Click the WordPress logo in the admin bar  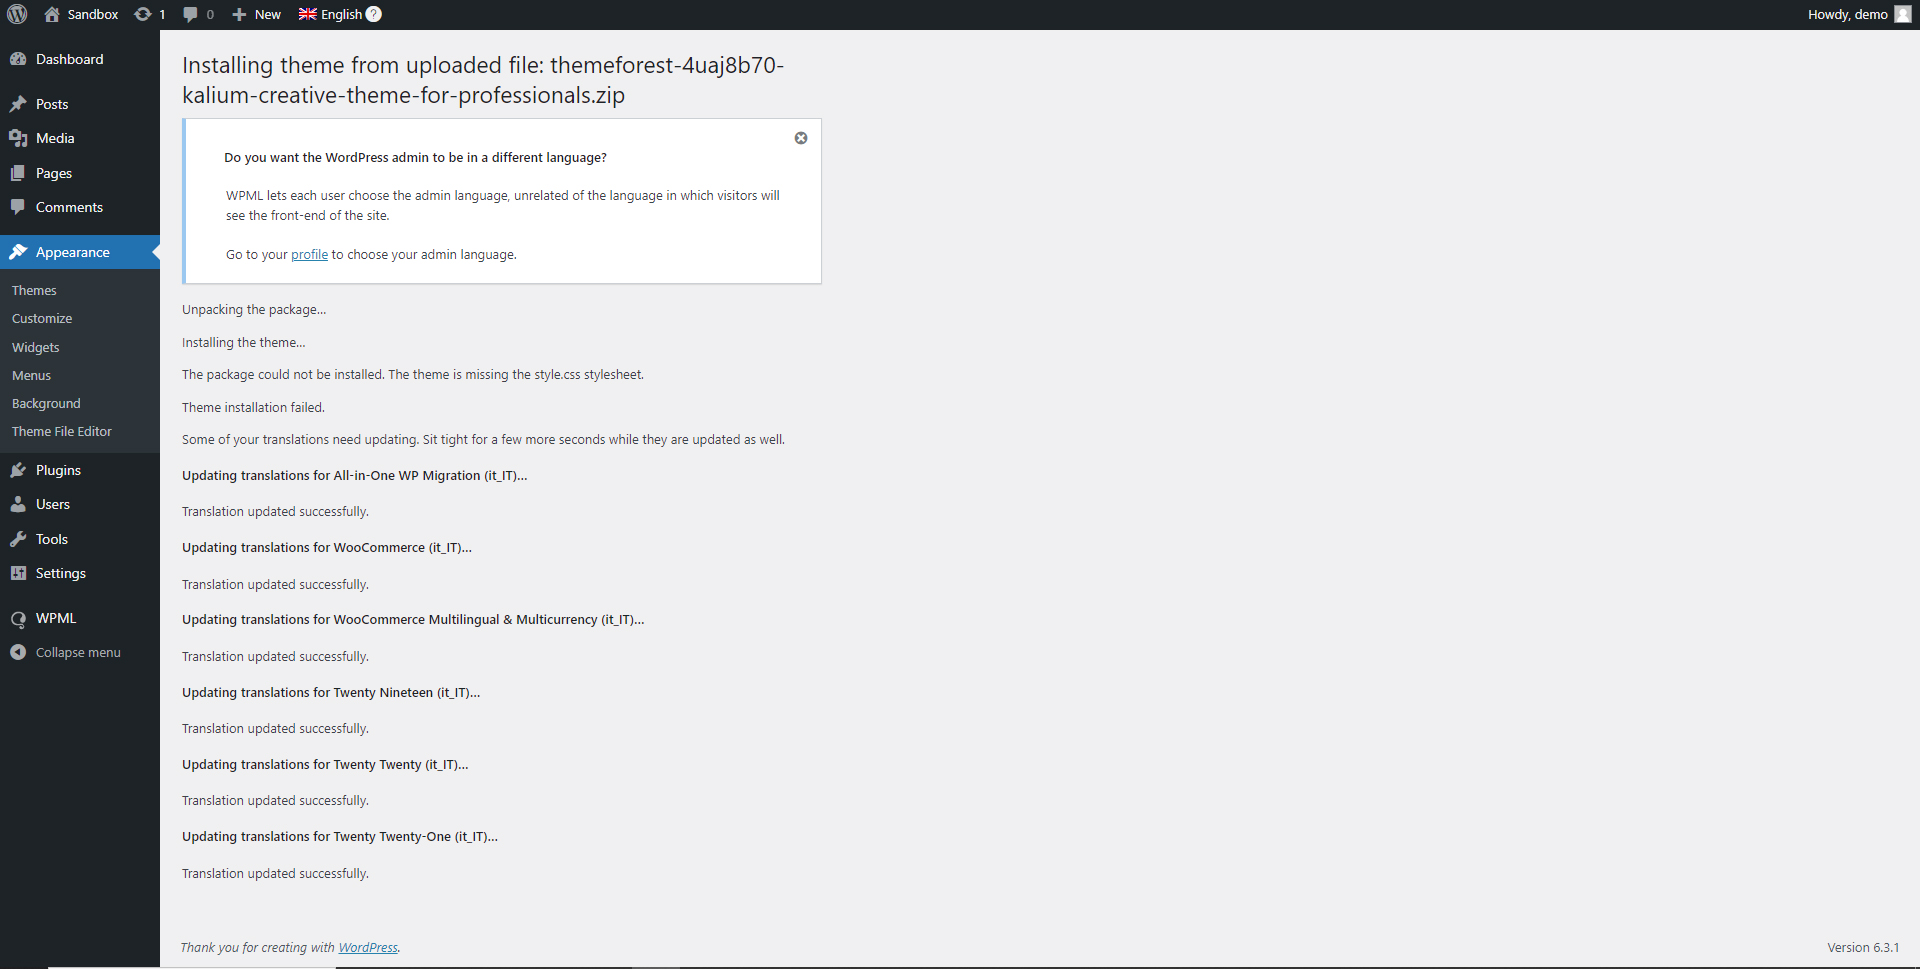point(17,14)
